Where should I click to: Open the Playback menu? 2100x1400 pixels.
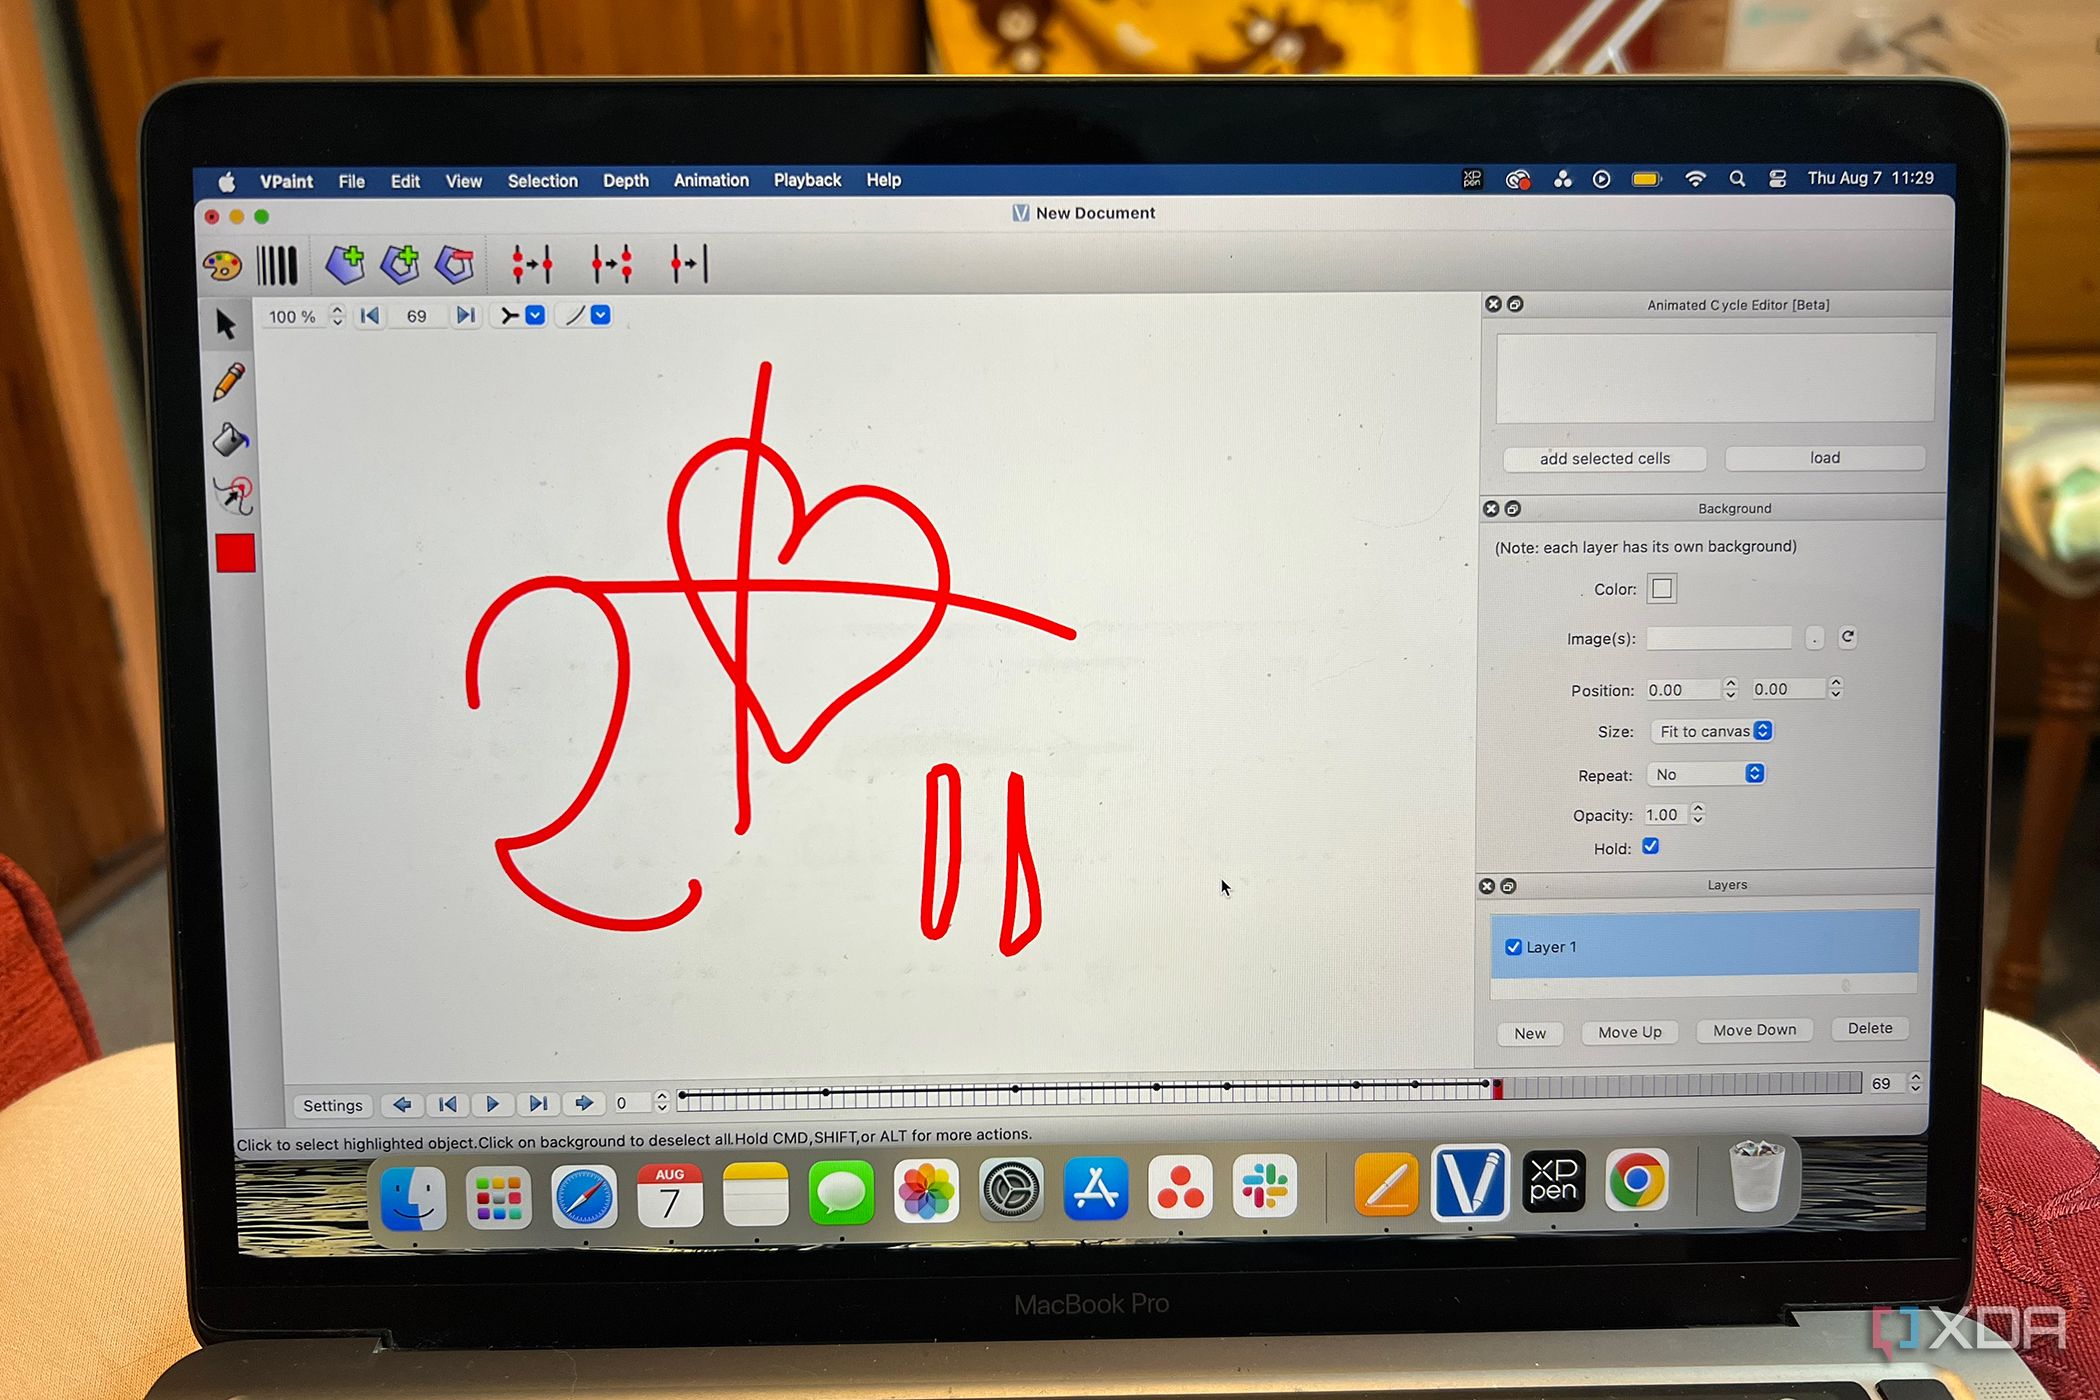(807, 180)
